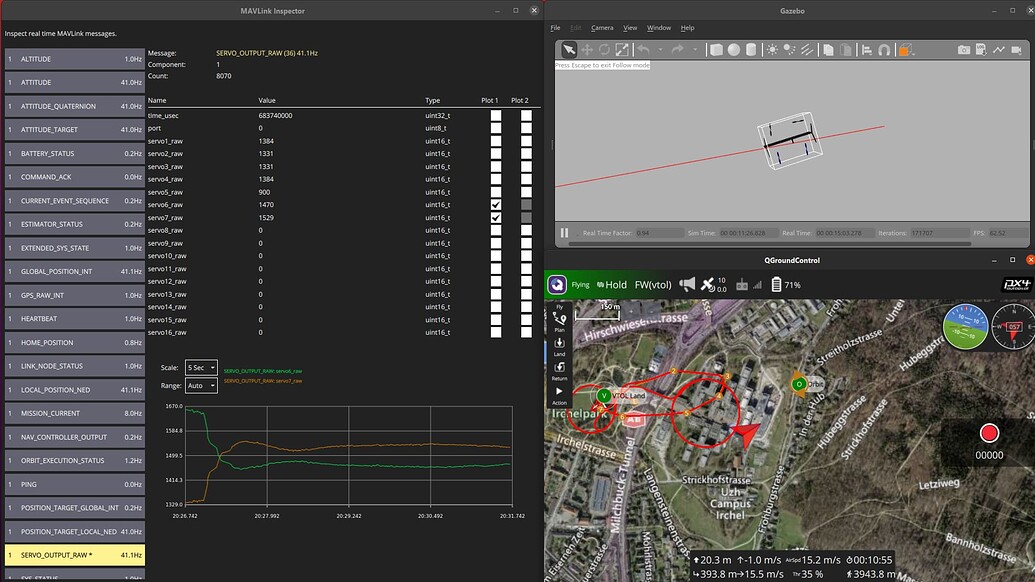
Task: Click the red record button in QGroundControl
Action: tap(989, 433)
